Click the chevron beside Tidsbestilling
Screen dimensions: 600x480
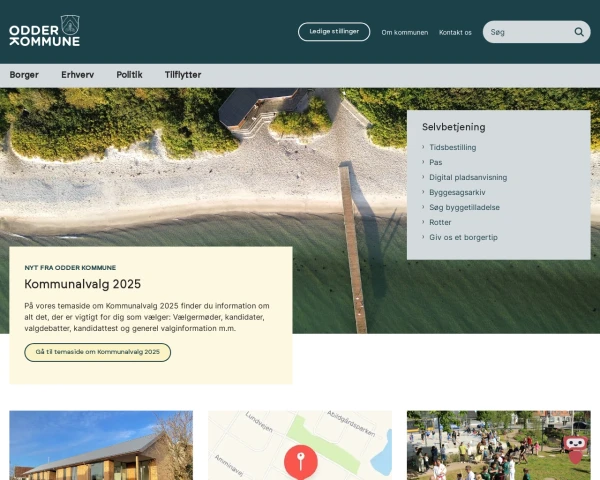pos(423,147)
